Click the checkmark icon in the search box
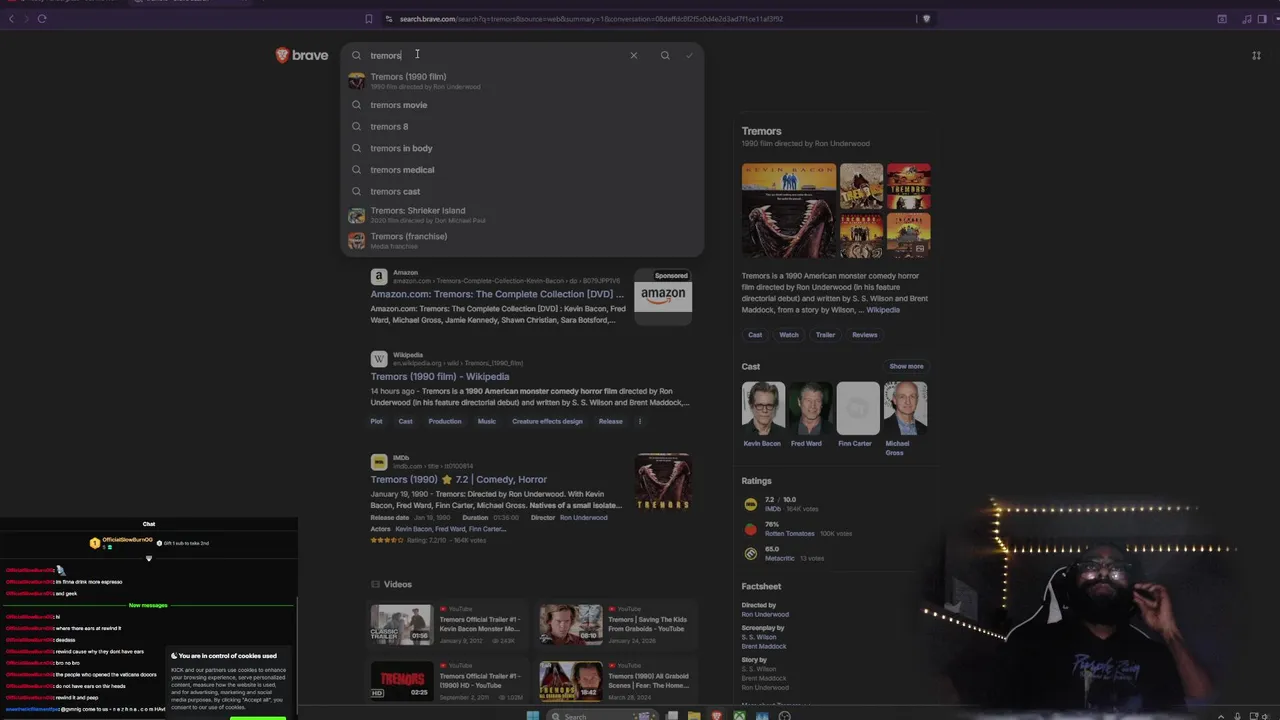The height and width of the screenshot is (720, 1280). click(x=689, y=55)
